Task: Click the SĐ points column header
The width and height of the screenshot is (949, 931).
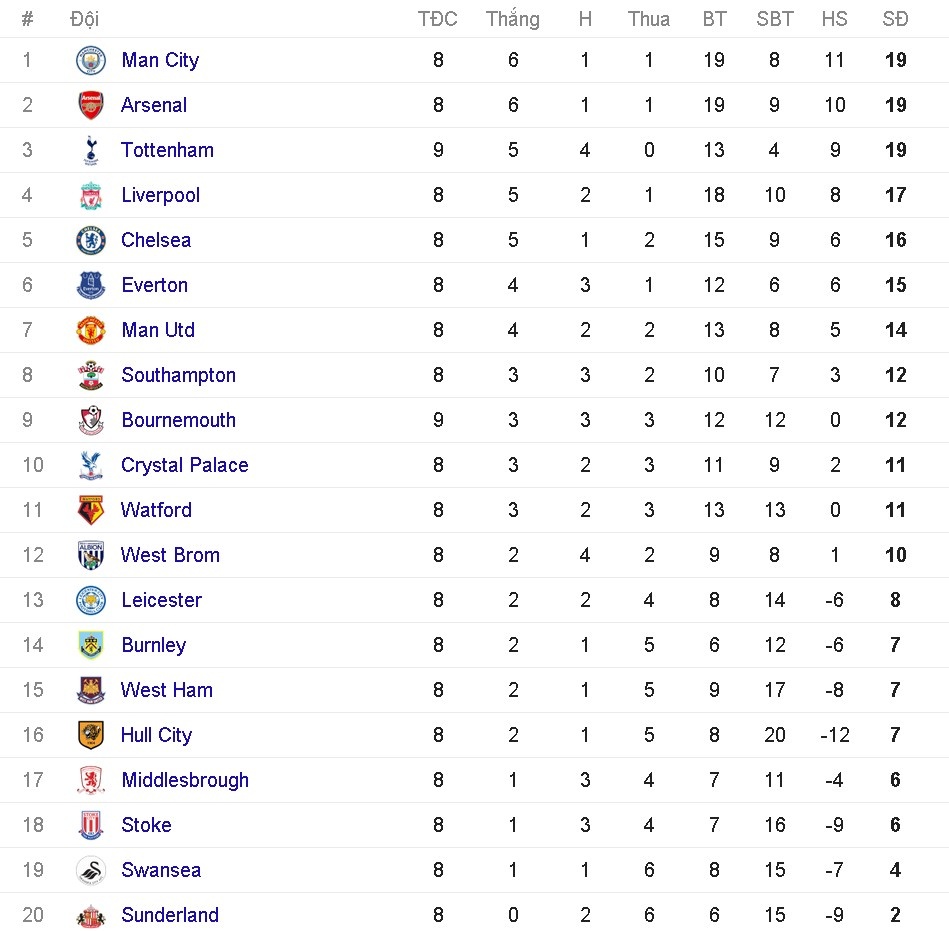Action: pos(895,19)
